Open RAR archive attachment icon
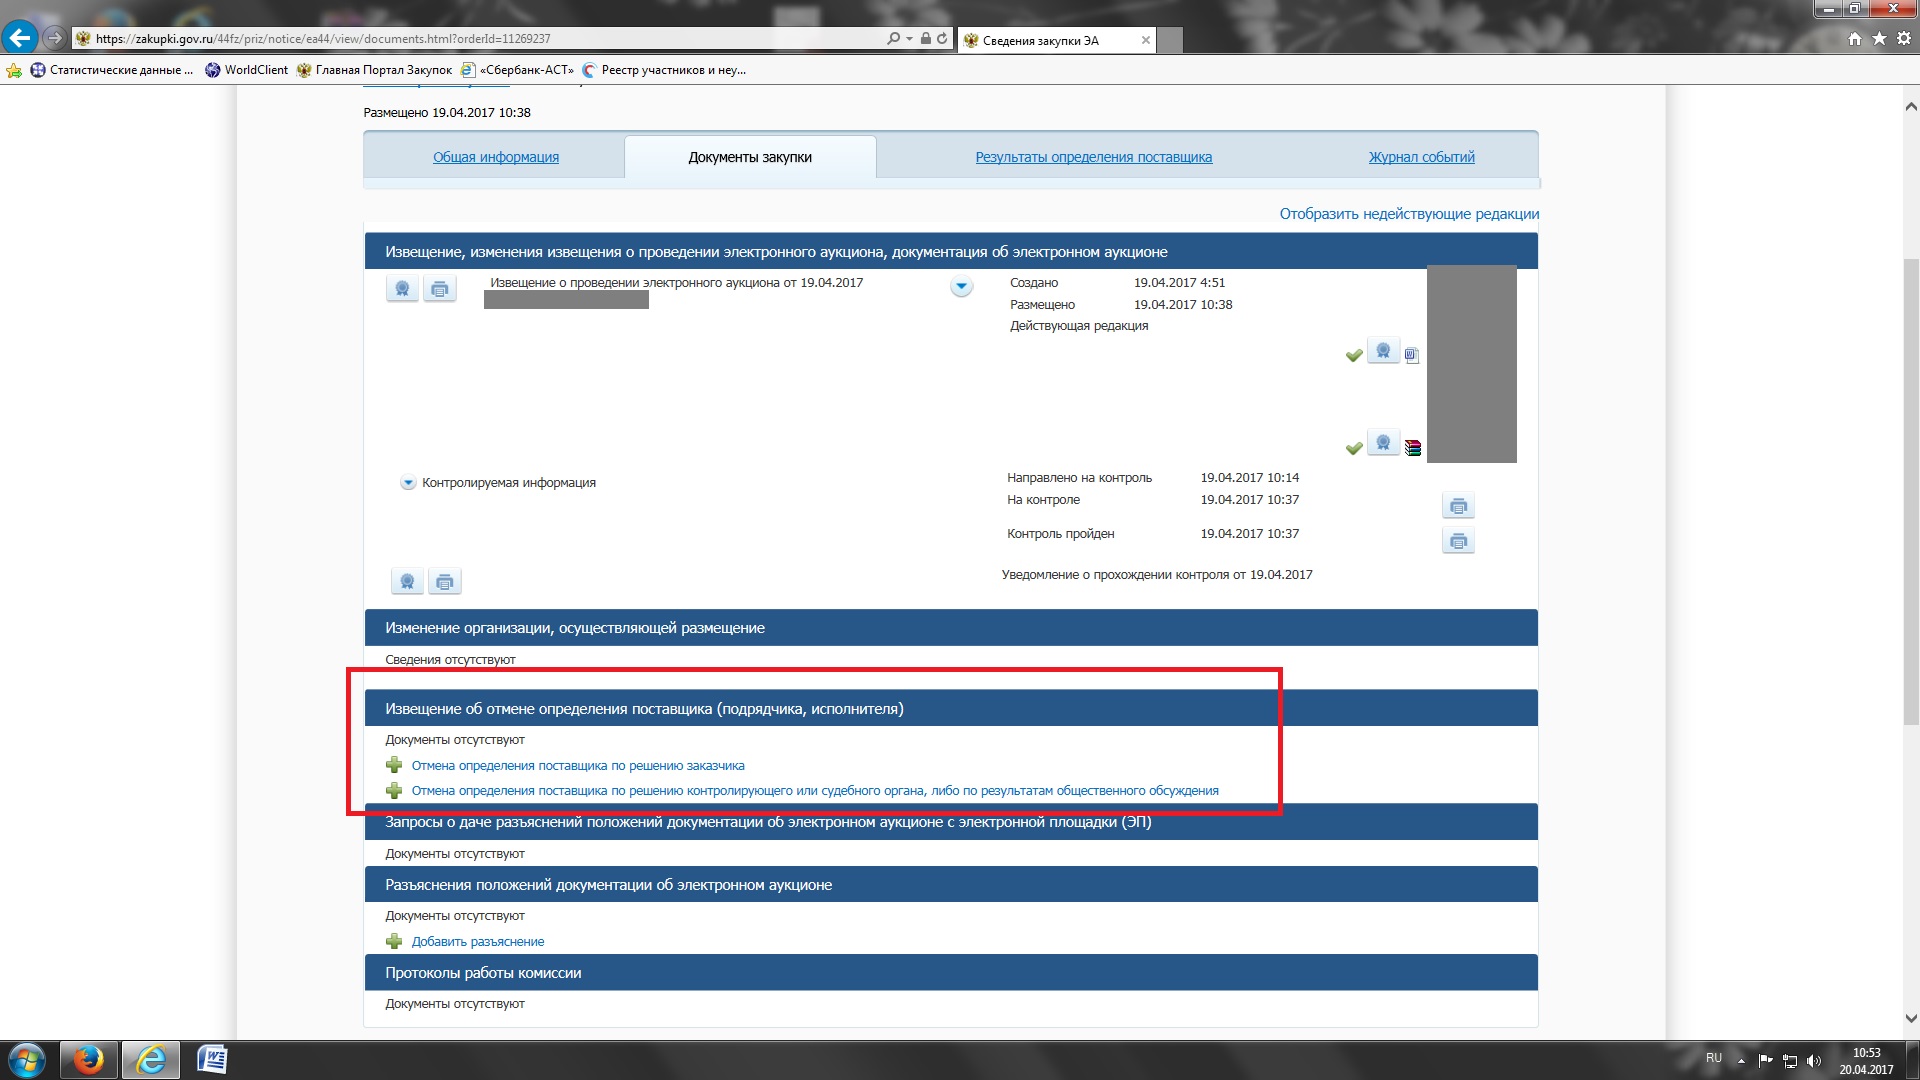Image resolution: width=1920 pixels, height=1080 pixels. 1412,447
